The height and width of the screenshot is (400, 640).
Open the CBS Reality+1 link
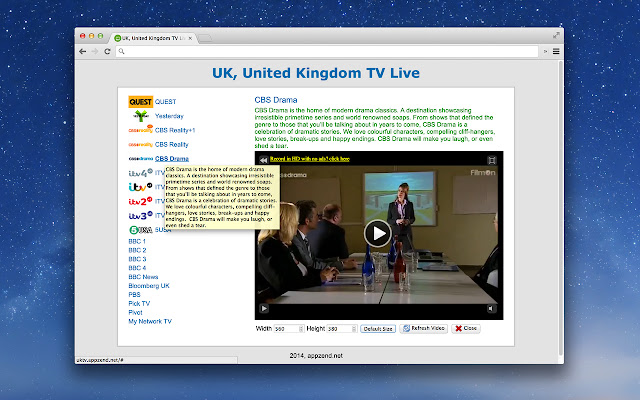(x=175, y=130)
